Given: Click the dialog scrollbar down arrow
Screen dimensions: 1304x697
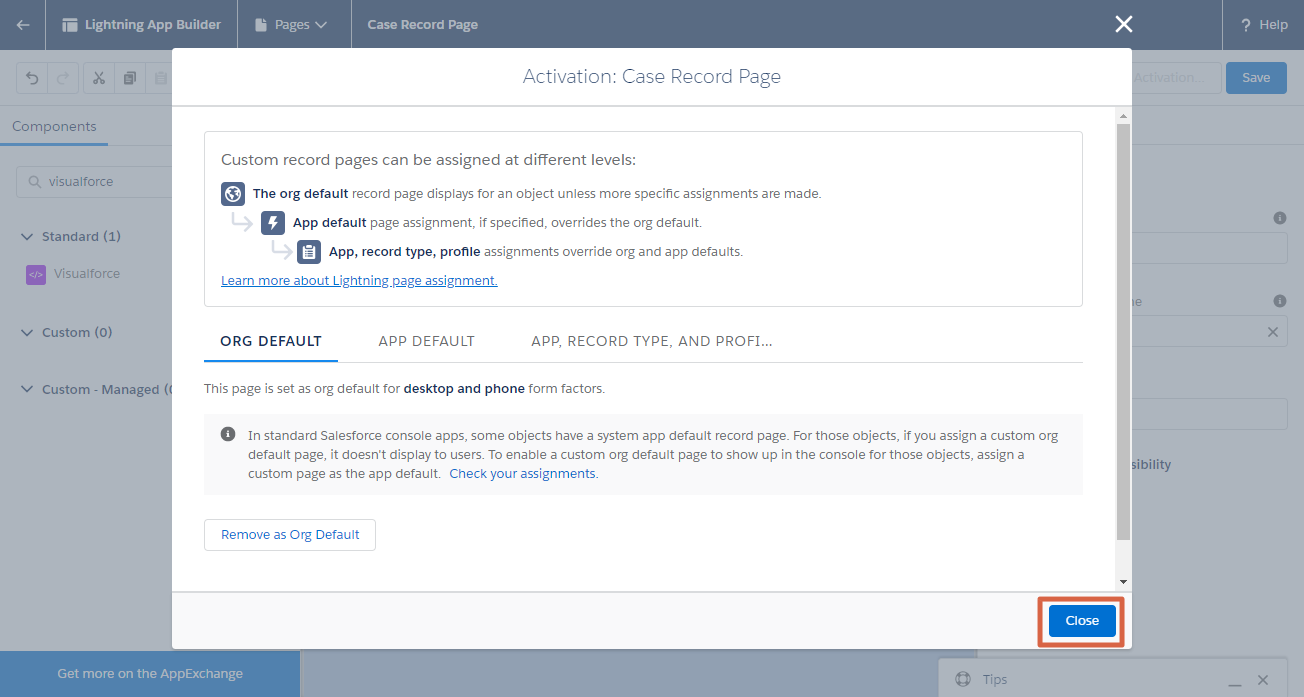Looking at the screenshot, I should 1123,581.
